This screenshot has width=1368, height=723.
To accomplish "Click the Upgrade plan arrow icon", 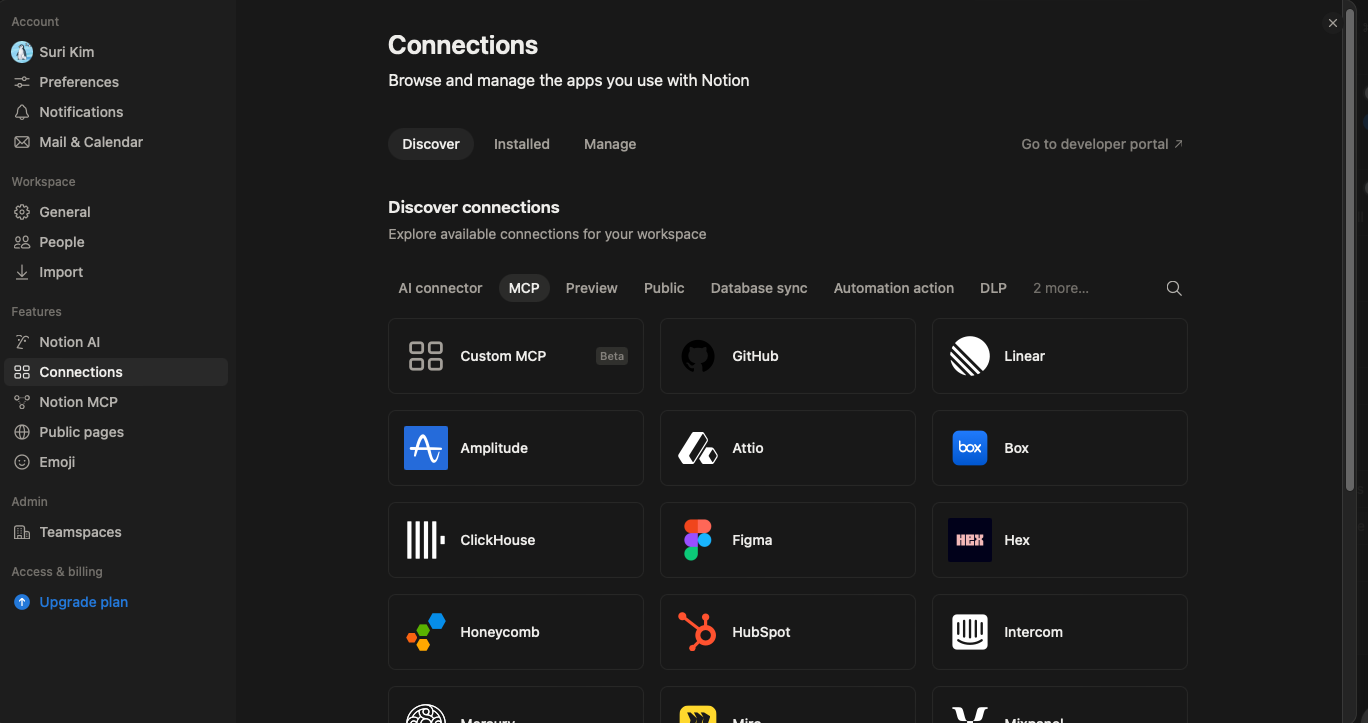I will pyautogui.click(x=22, y=602).
